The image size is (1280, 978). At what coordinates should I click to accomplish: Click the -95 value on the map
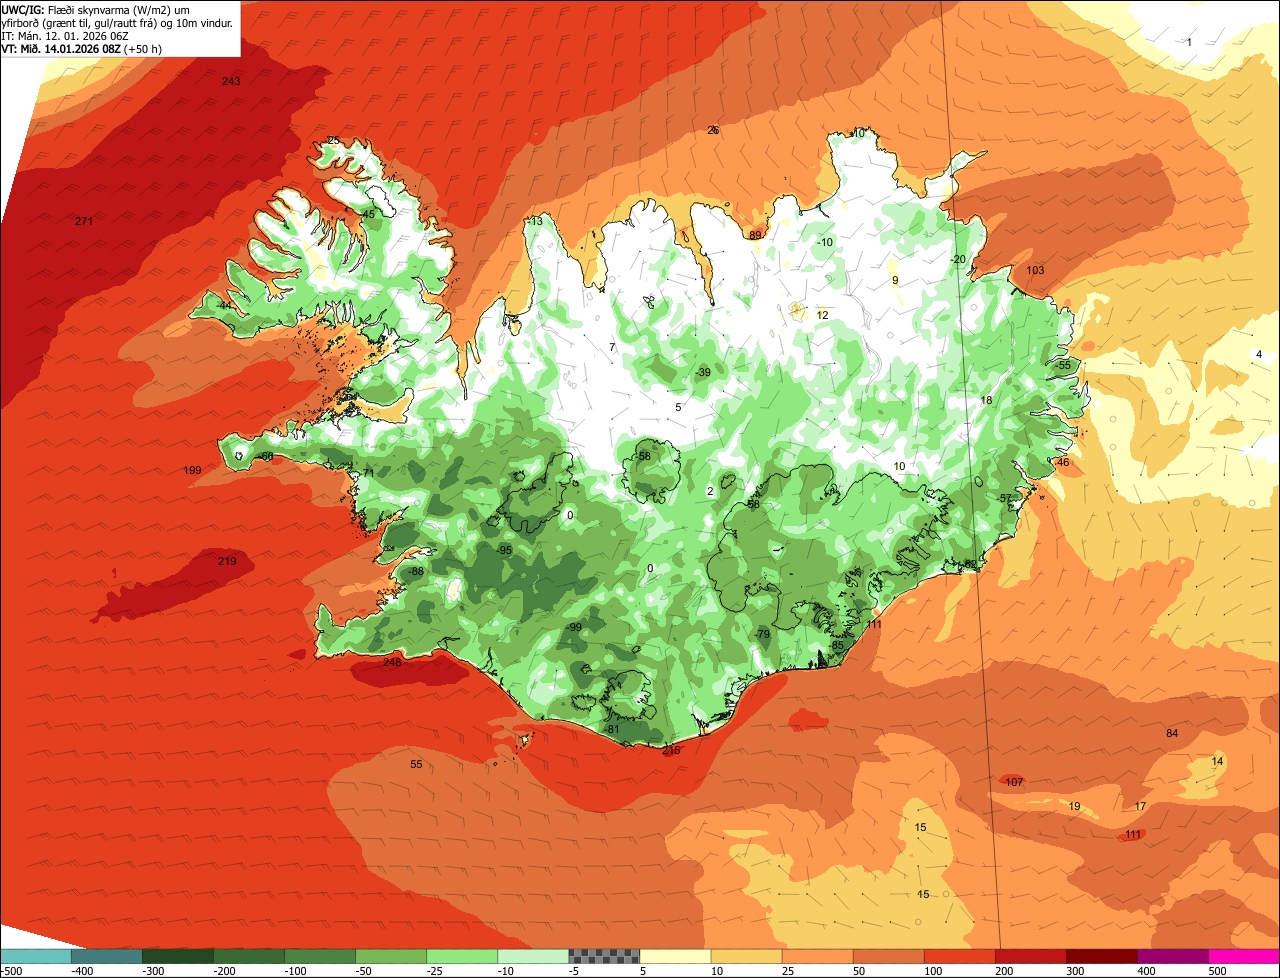click(x=503, y=551)
